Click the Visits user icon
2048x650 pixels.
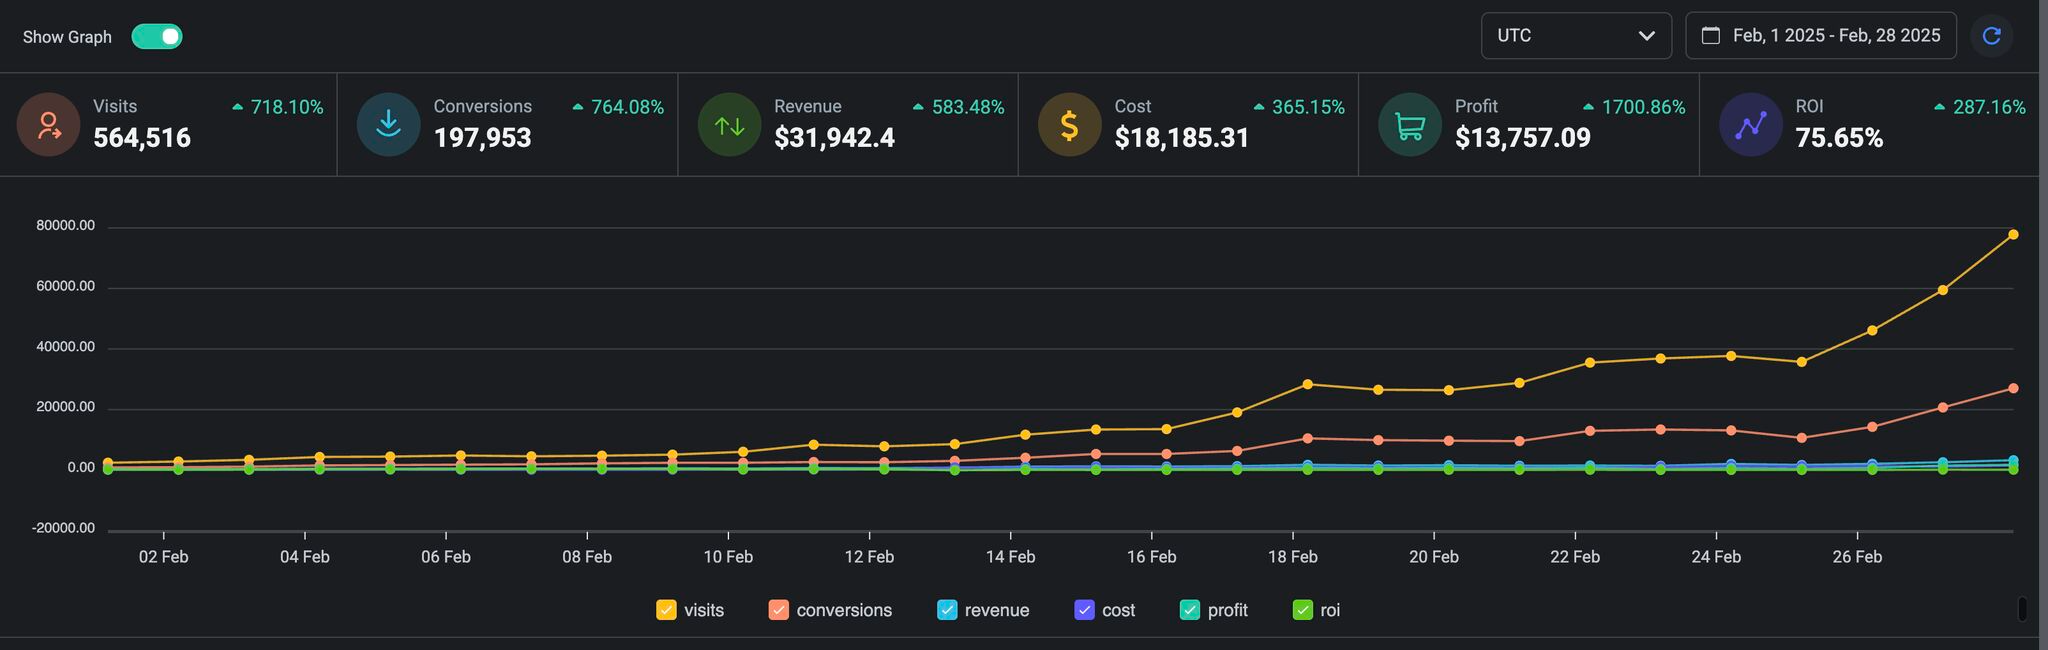tap(48, 125)
